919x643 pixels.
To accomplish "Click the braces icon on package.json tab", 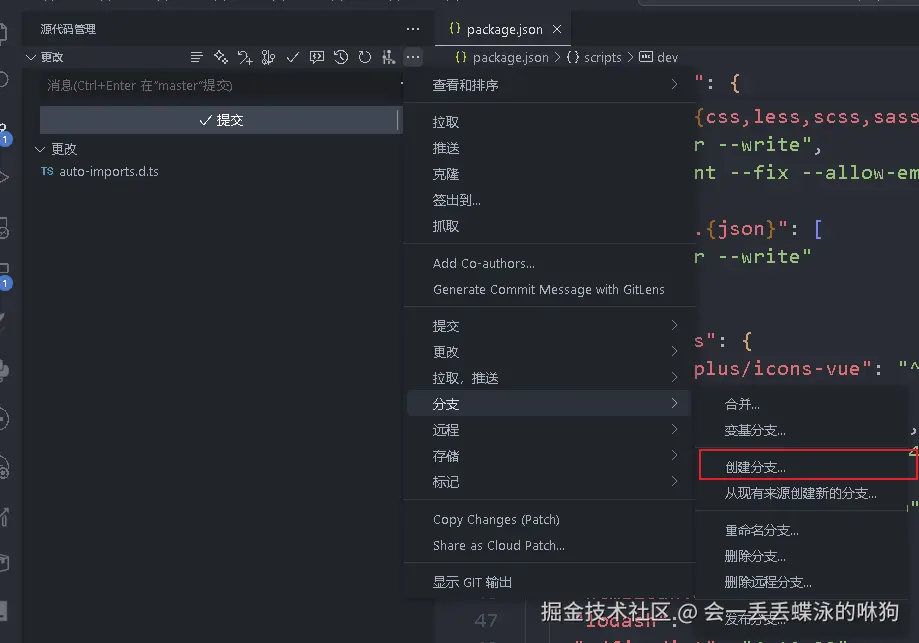I will [x=454, y=28].
